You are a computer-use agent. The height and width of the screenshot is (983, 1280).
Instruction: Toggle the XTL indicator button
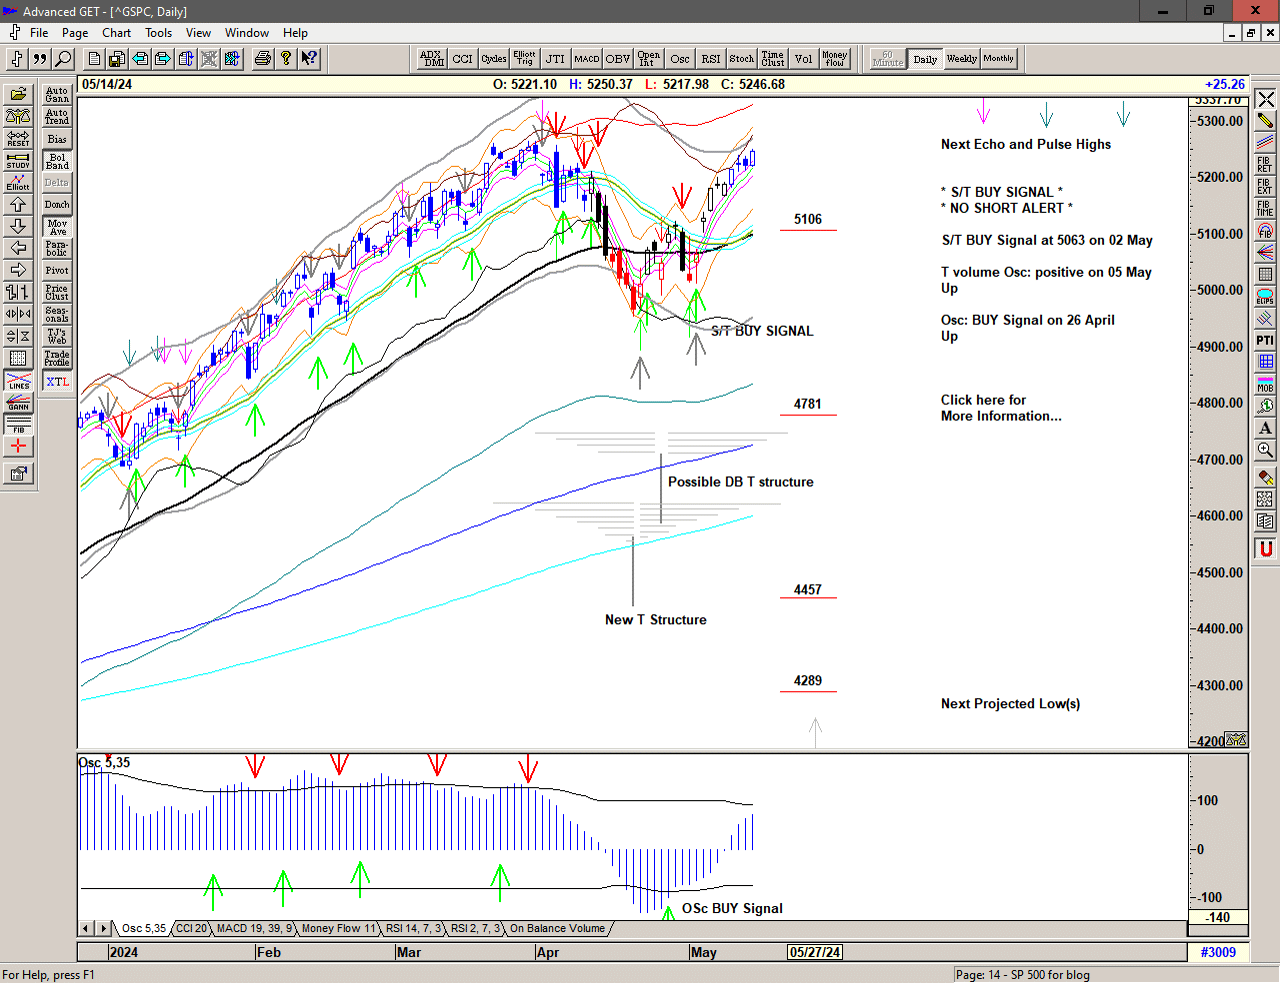57,382
